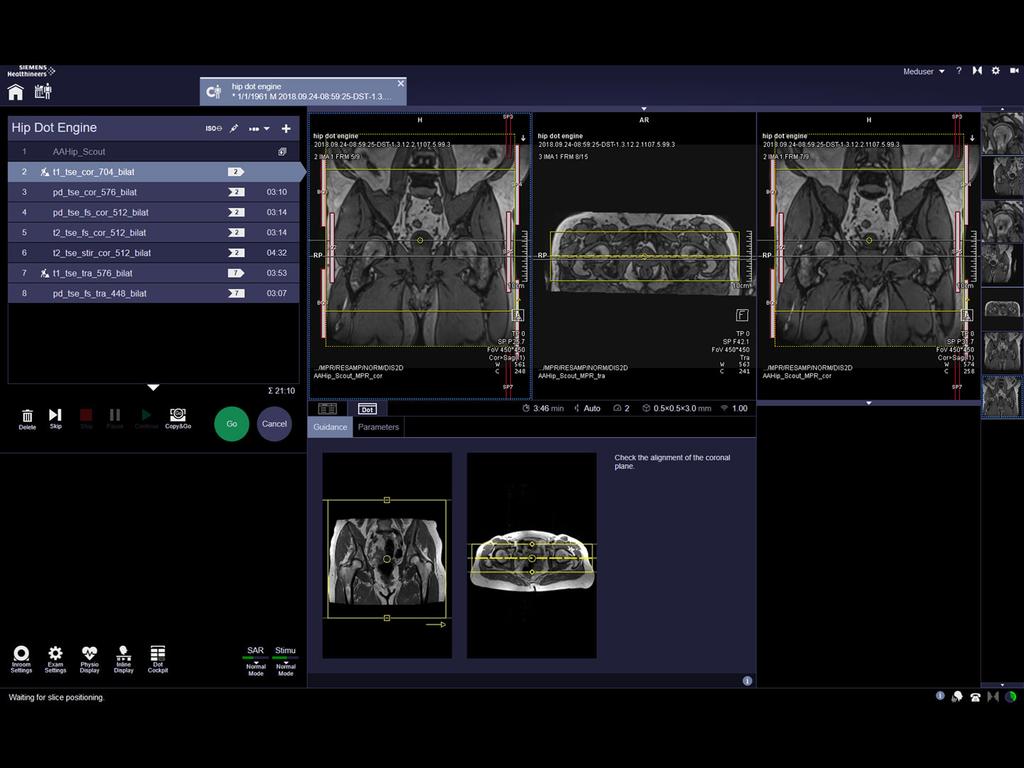1024x768 pixels.
Task: Click the ISO center icon in protocol header
Action: click(213, 128)
